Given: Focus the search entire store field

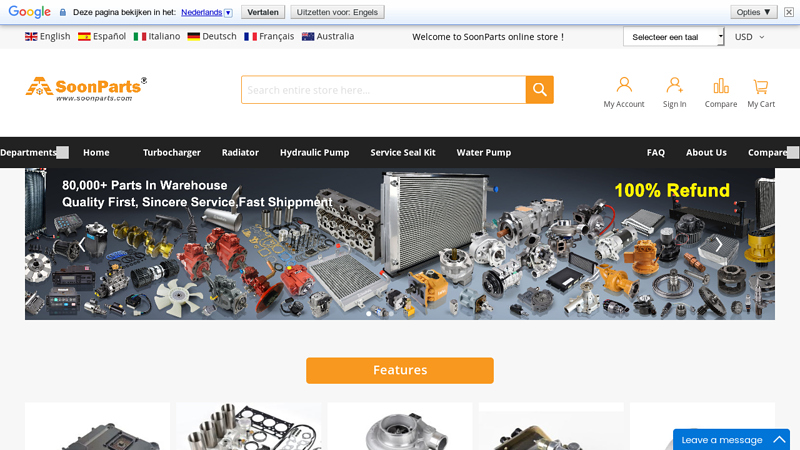Looking at the screenshot, I should click(384, 90).
